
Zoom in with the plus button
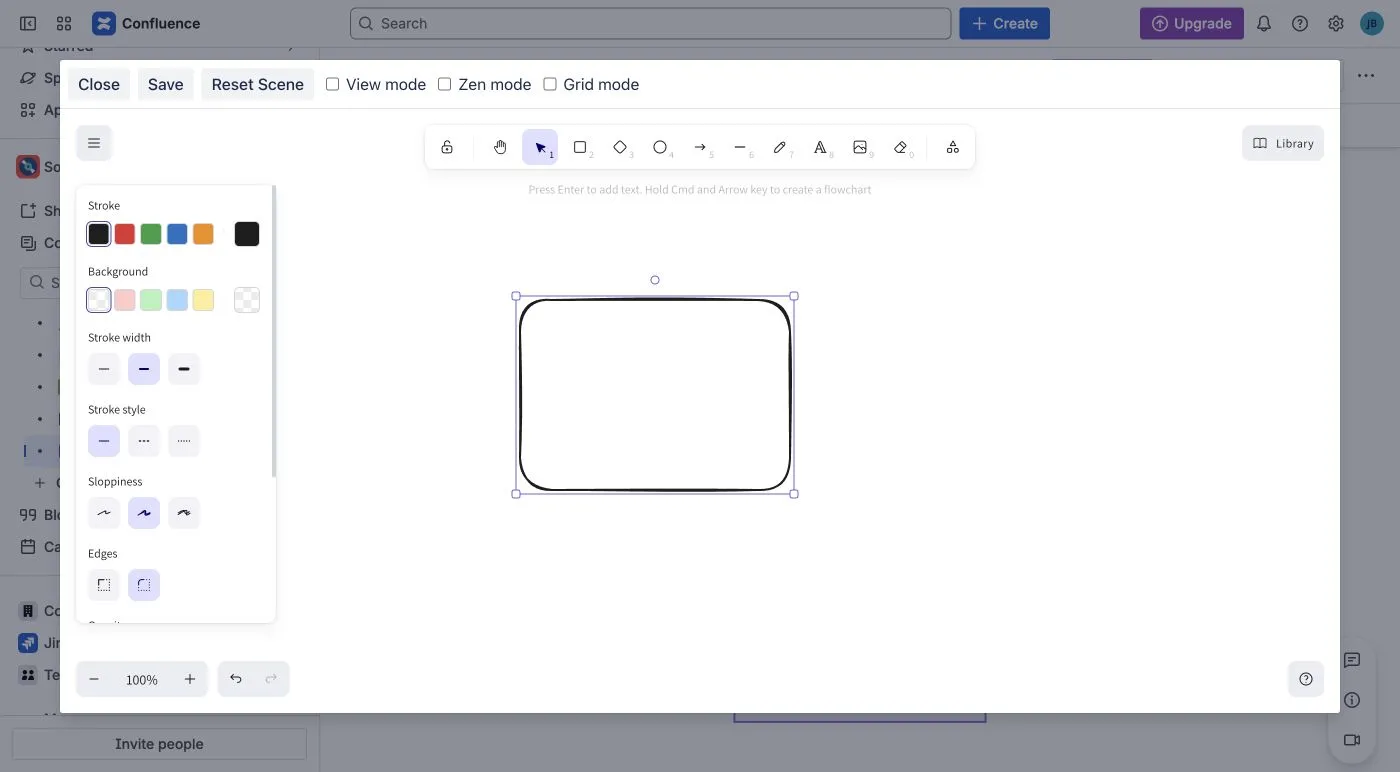(190, 679)
